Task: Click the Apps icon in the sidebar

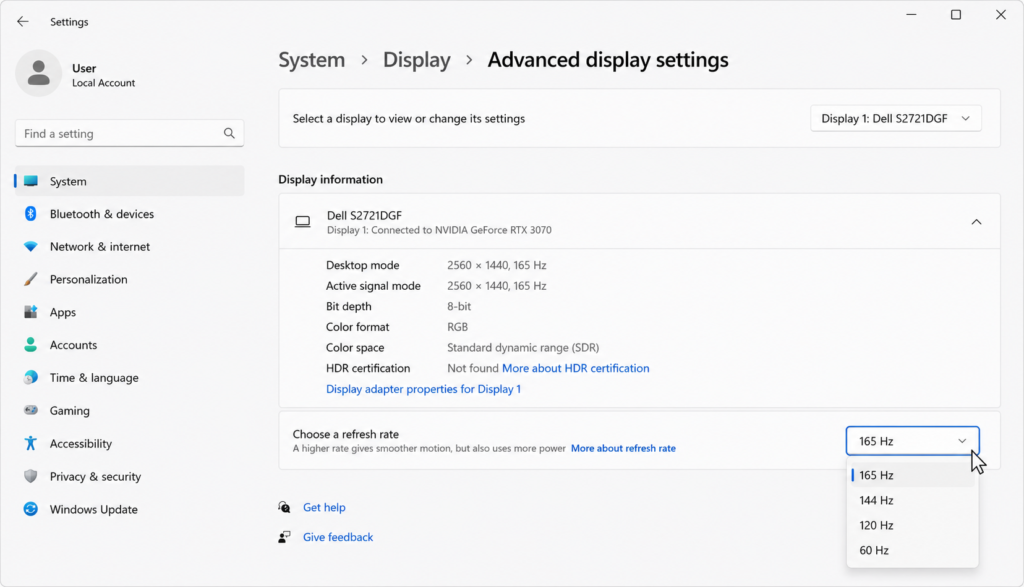Action: pos(31,312)
